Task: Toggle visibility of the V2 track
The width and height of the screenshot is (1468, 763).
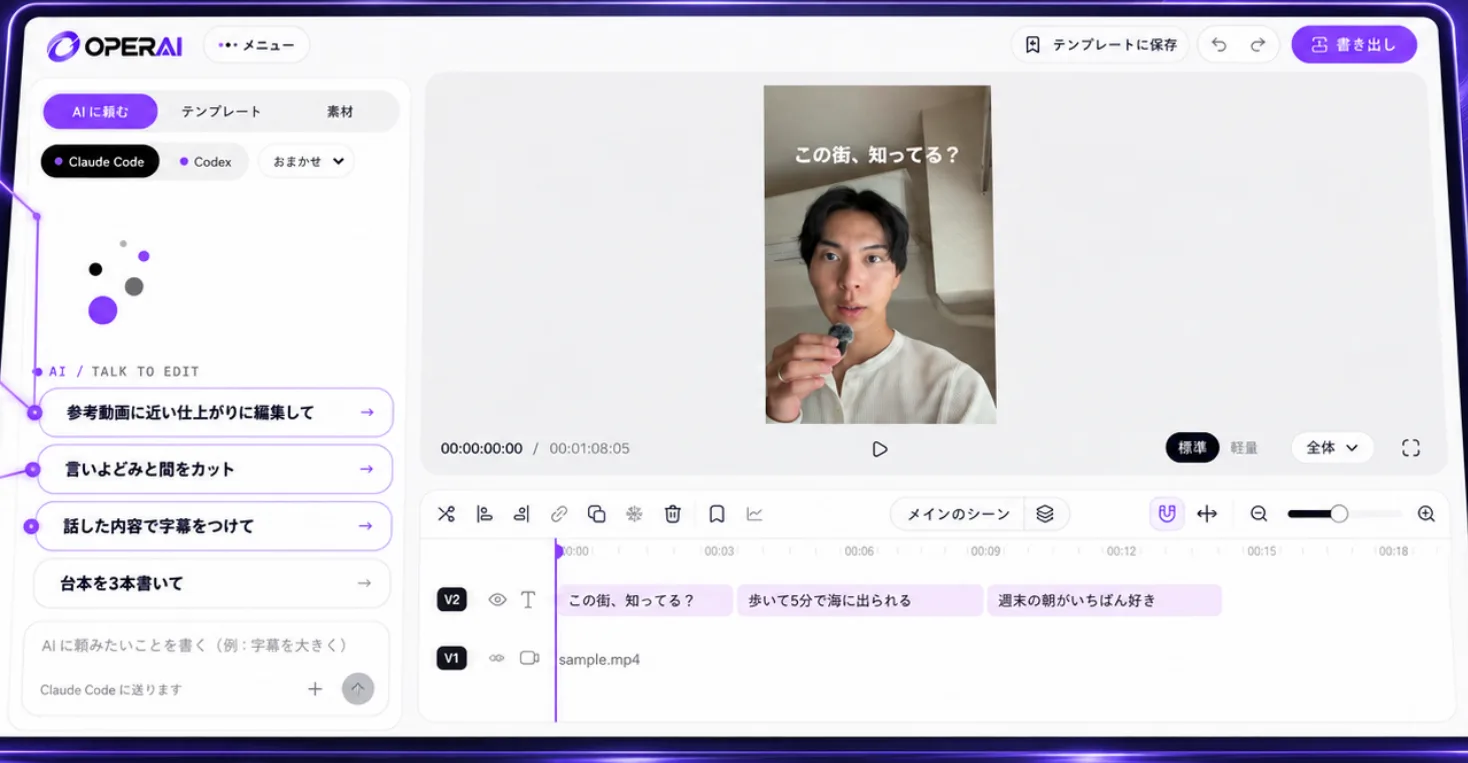Action: point(497,600)
